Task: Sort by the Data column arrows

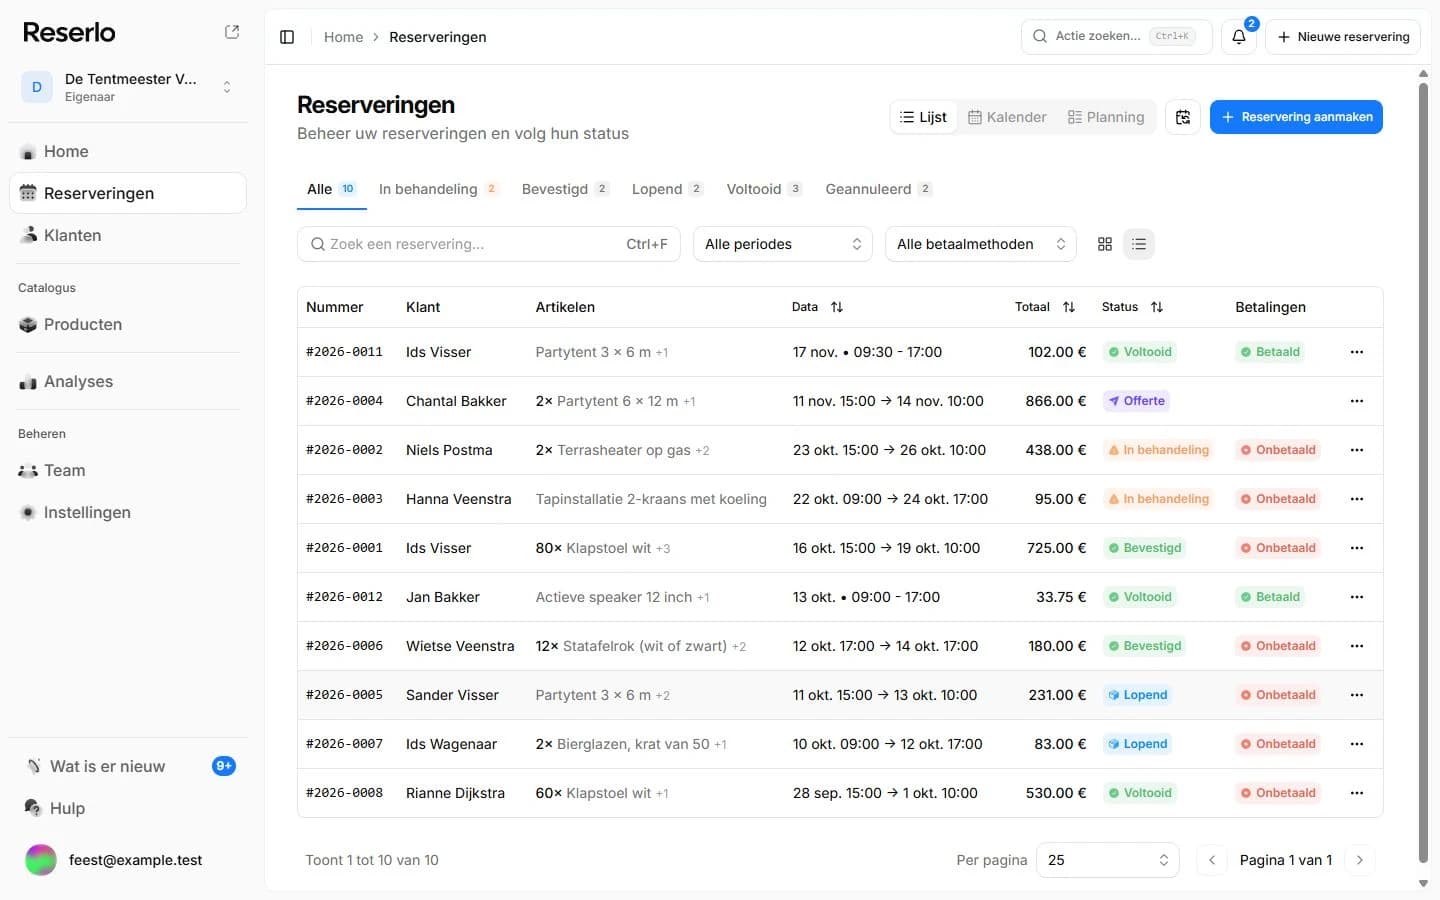Action: pos(837,307)
